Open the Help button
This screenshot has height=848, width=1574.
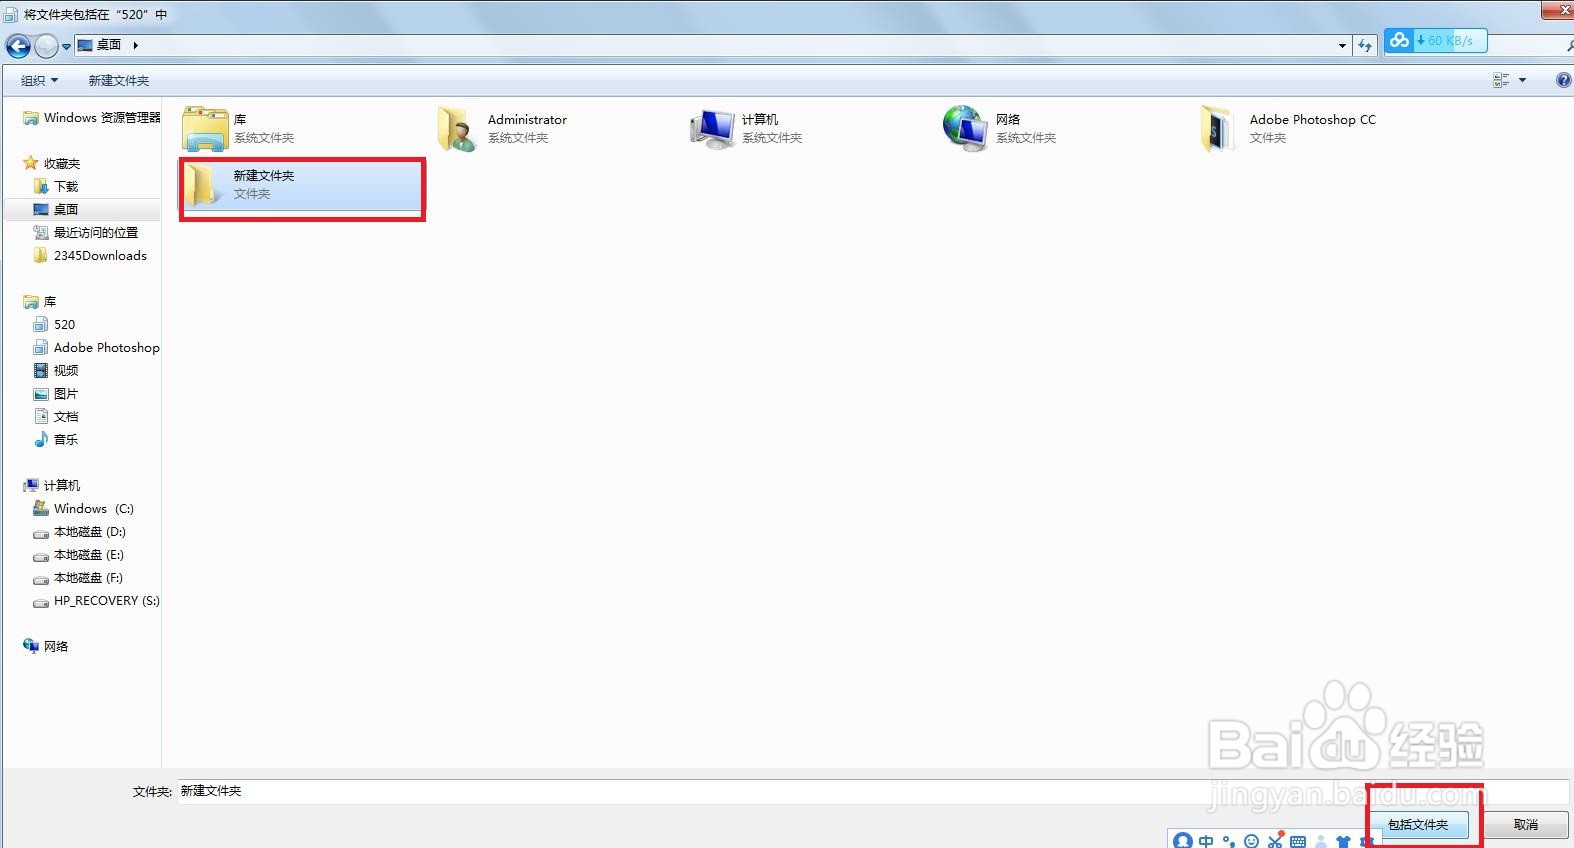pyautogui.click(x=1563, y=80)
